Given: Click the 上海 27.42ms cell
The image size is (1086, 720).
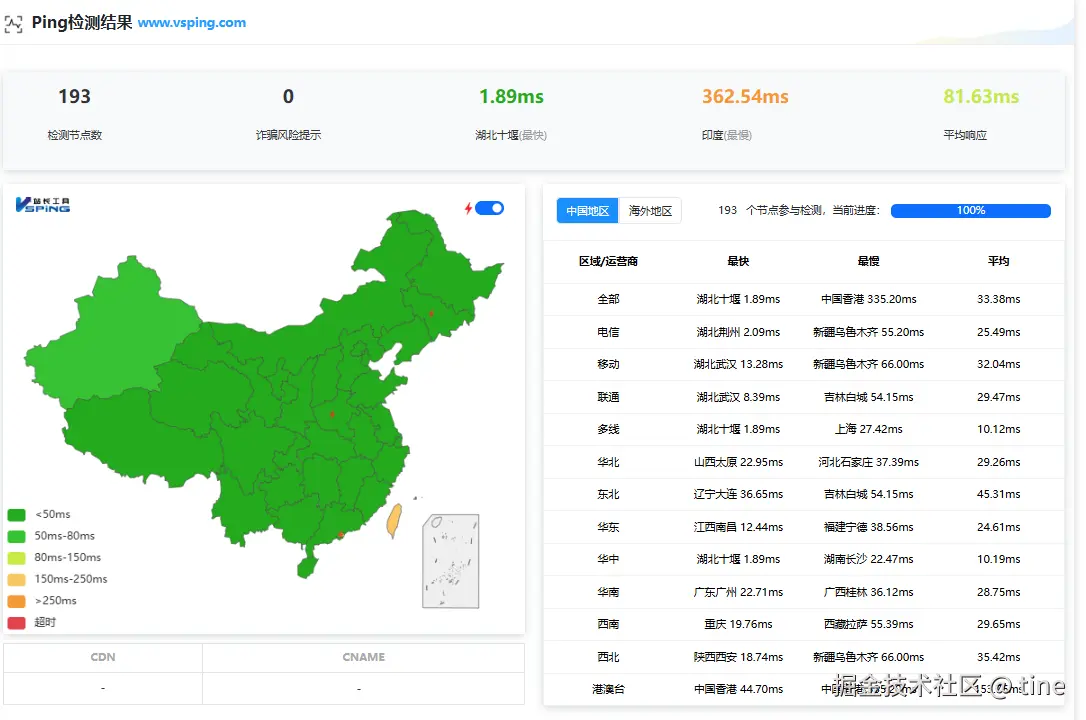Looking at the screenshot, I should coord(869,429).
